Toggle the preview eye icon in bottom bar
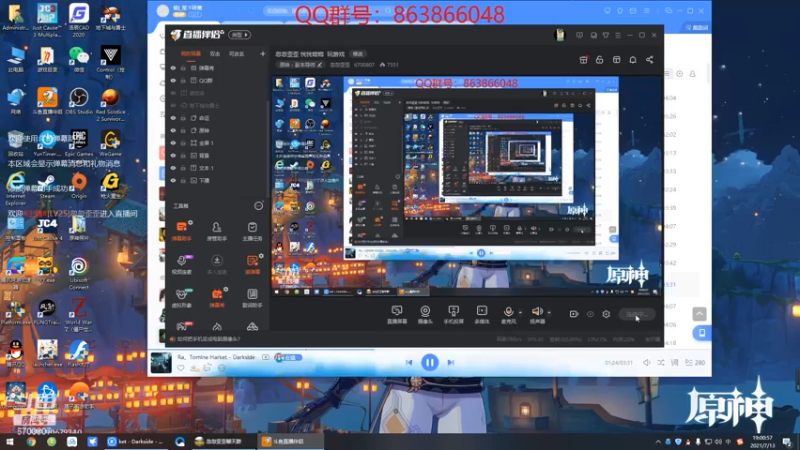800x450 pixels. click(590, 314)
